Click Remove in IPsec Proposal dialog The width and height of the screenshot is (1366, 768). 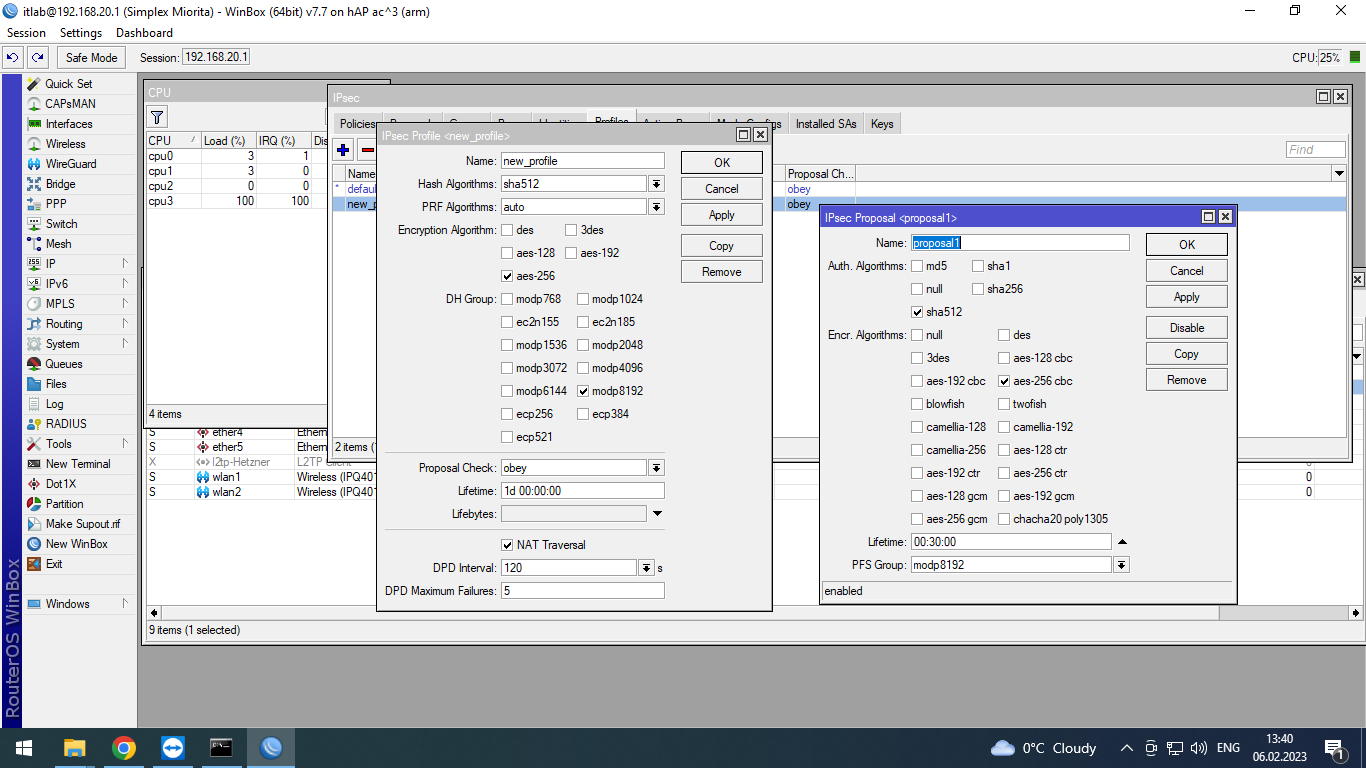1187,380
